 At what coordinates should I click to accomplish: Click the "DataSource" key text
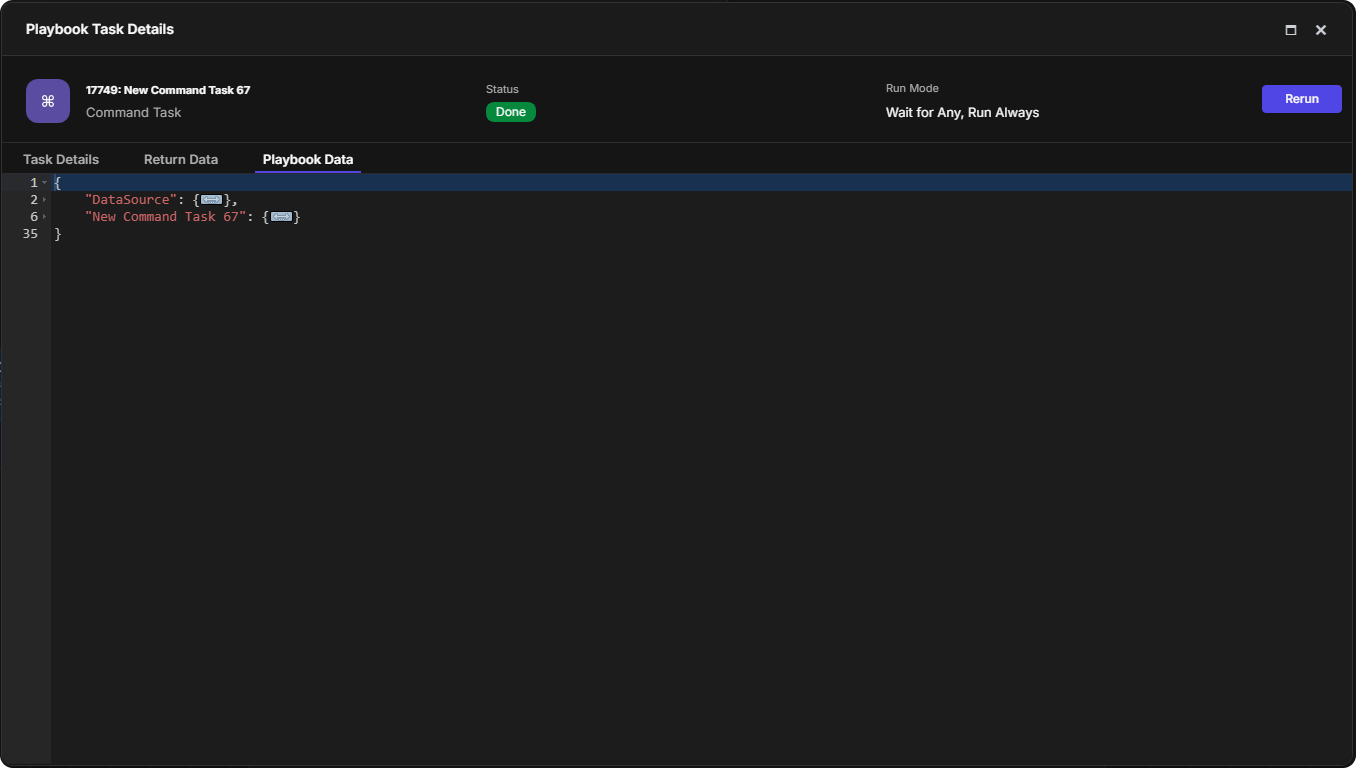(x=131, y=200)
